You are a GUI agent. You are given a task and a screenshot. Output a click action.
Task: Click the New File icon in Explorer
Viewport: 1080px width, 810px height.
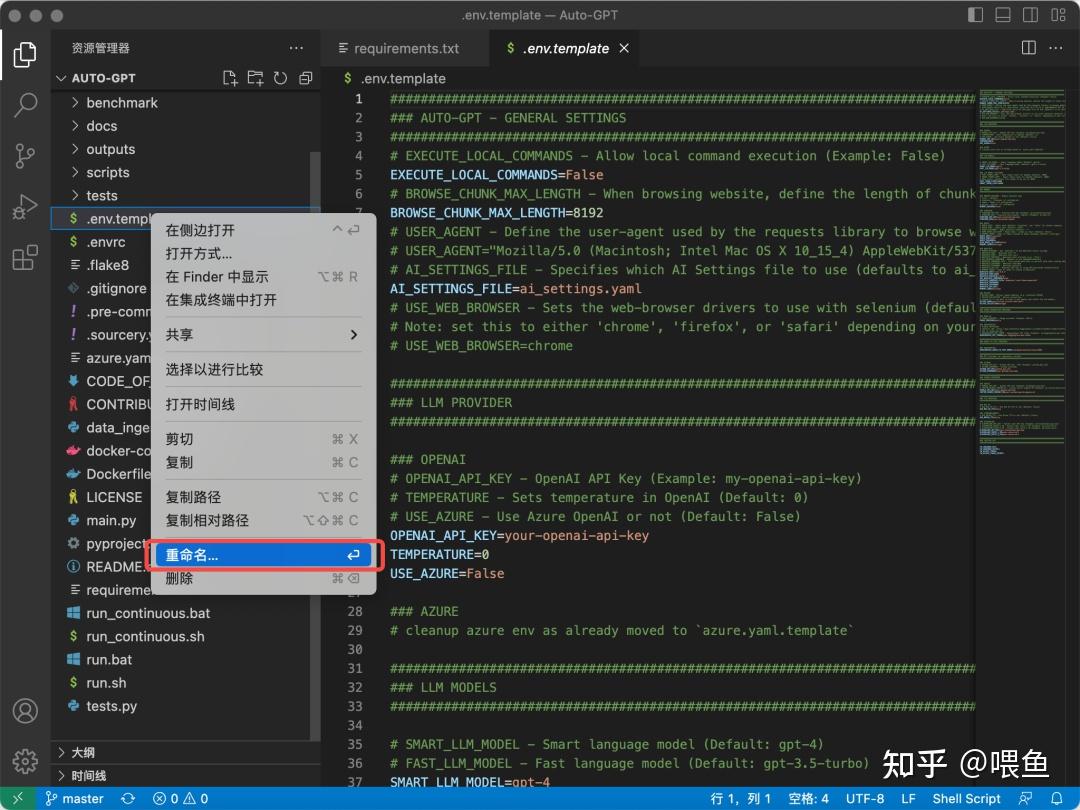tap(229, 77)
